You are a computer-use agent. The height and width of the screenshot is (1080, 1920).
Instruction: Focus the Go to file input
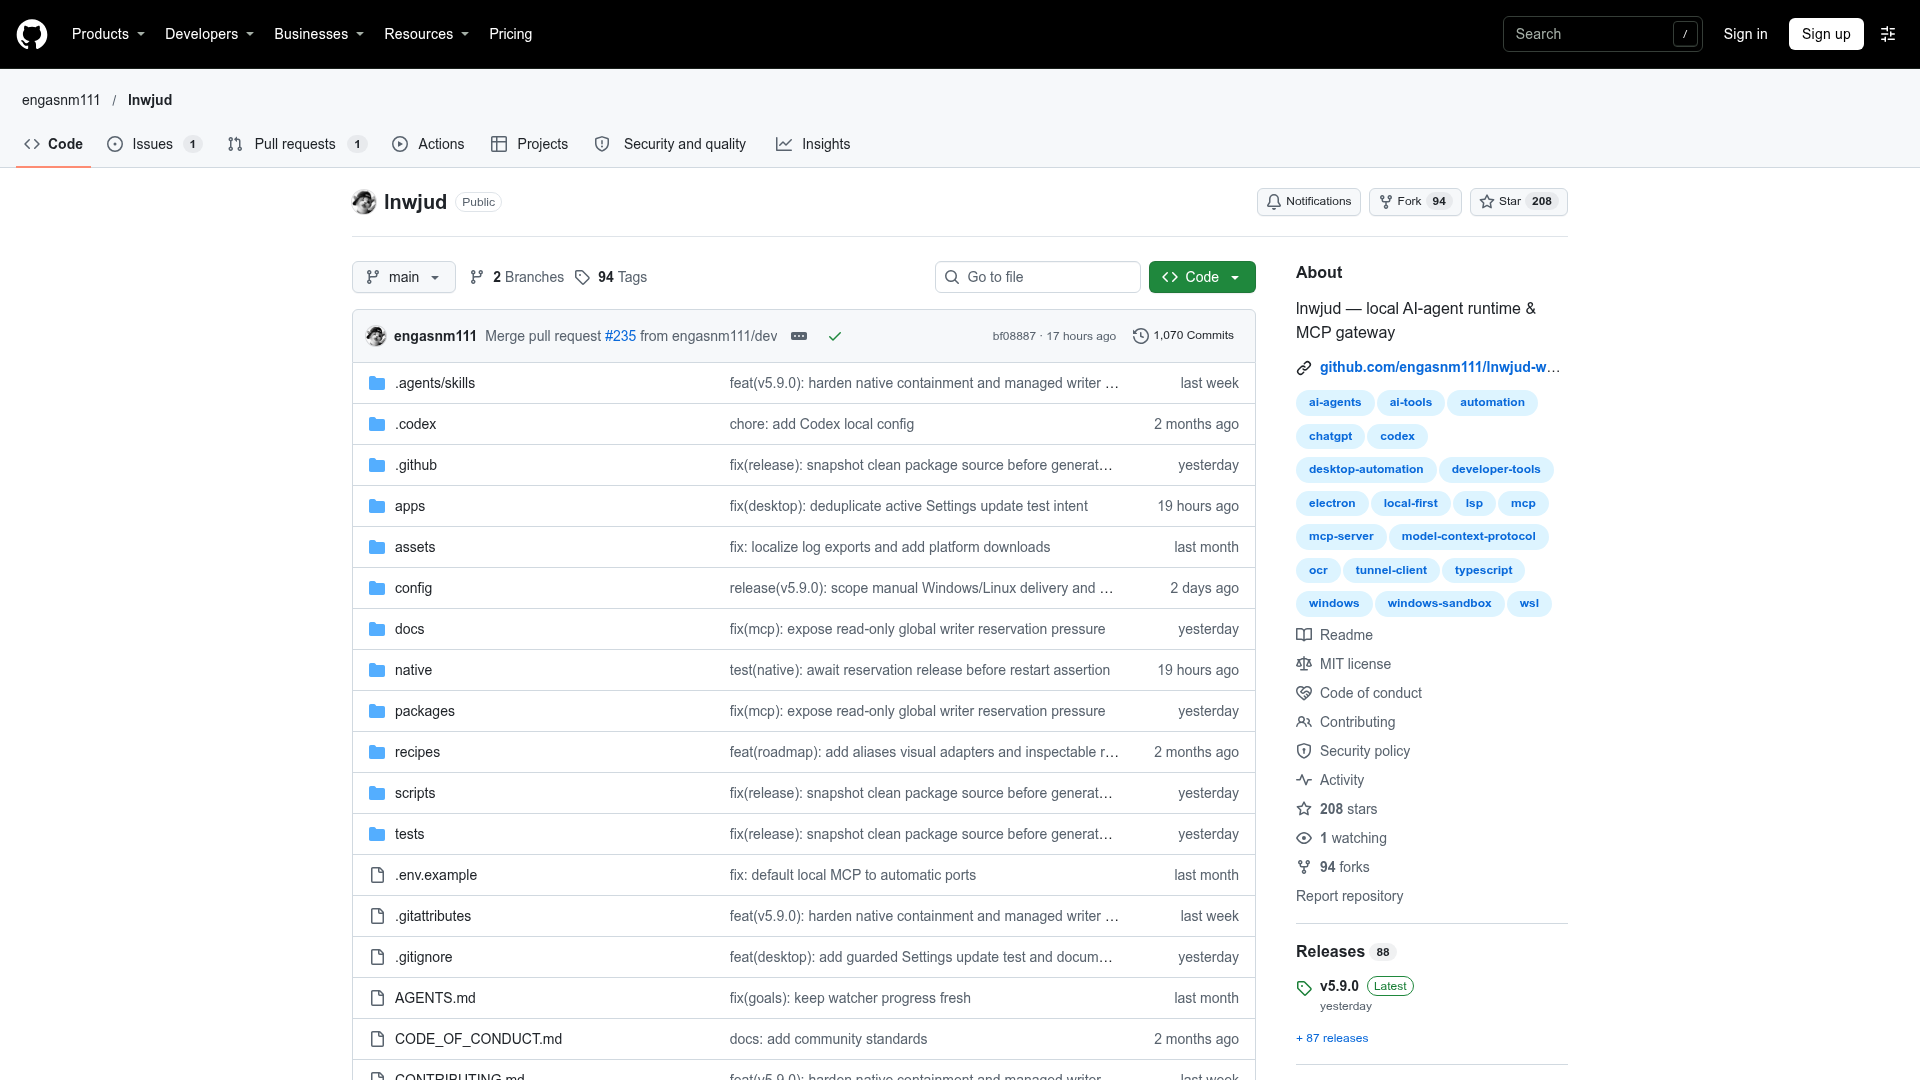coord(1038,277)
